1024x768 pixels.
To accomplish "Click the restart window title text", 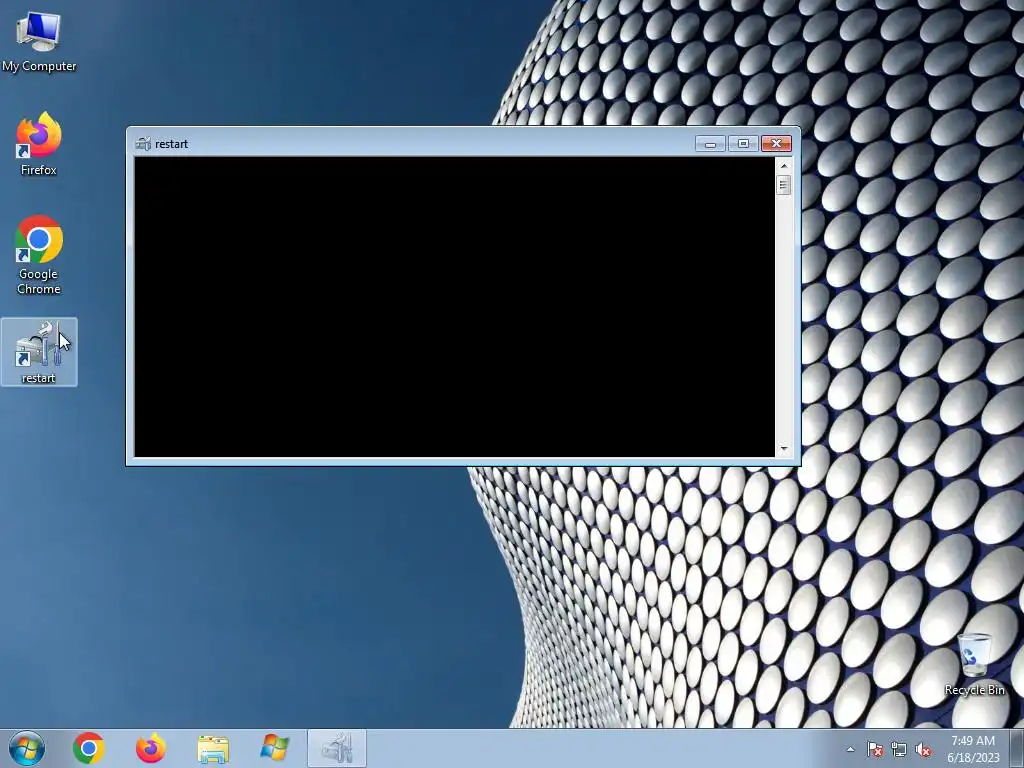I will click(172, 144).
